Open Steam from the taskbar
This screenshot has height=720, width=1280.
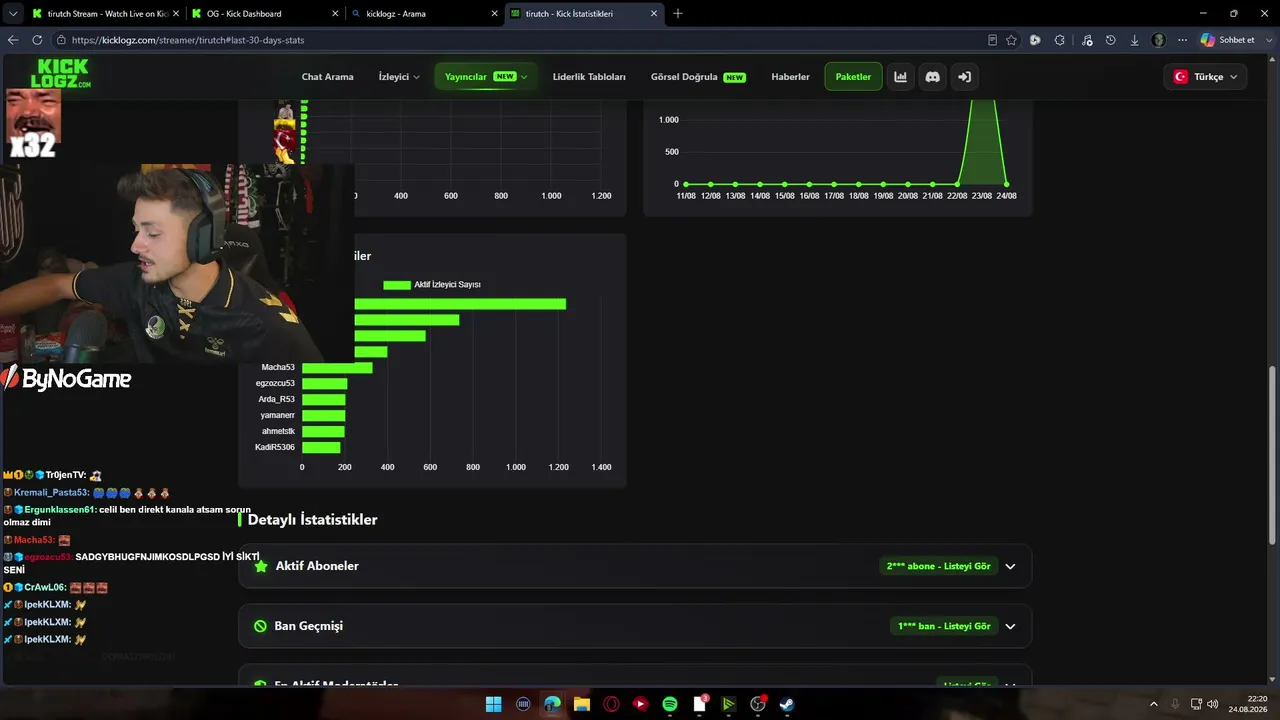pos(787,704)
